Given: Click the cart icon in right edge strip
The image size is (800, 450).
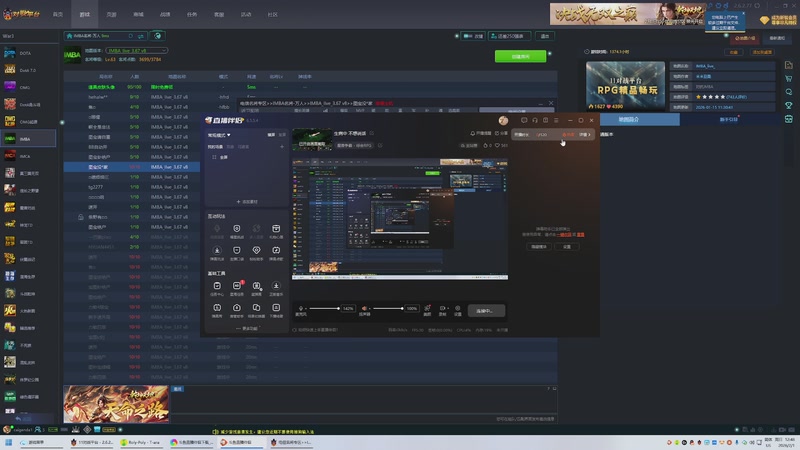Looking at the screenshot, I should point(789,79).
